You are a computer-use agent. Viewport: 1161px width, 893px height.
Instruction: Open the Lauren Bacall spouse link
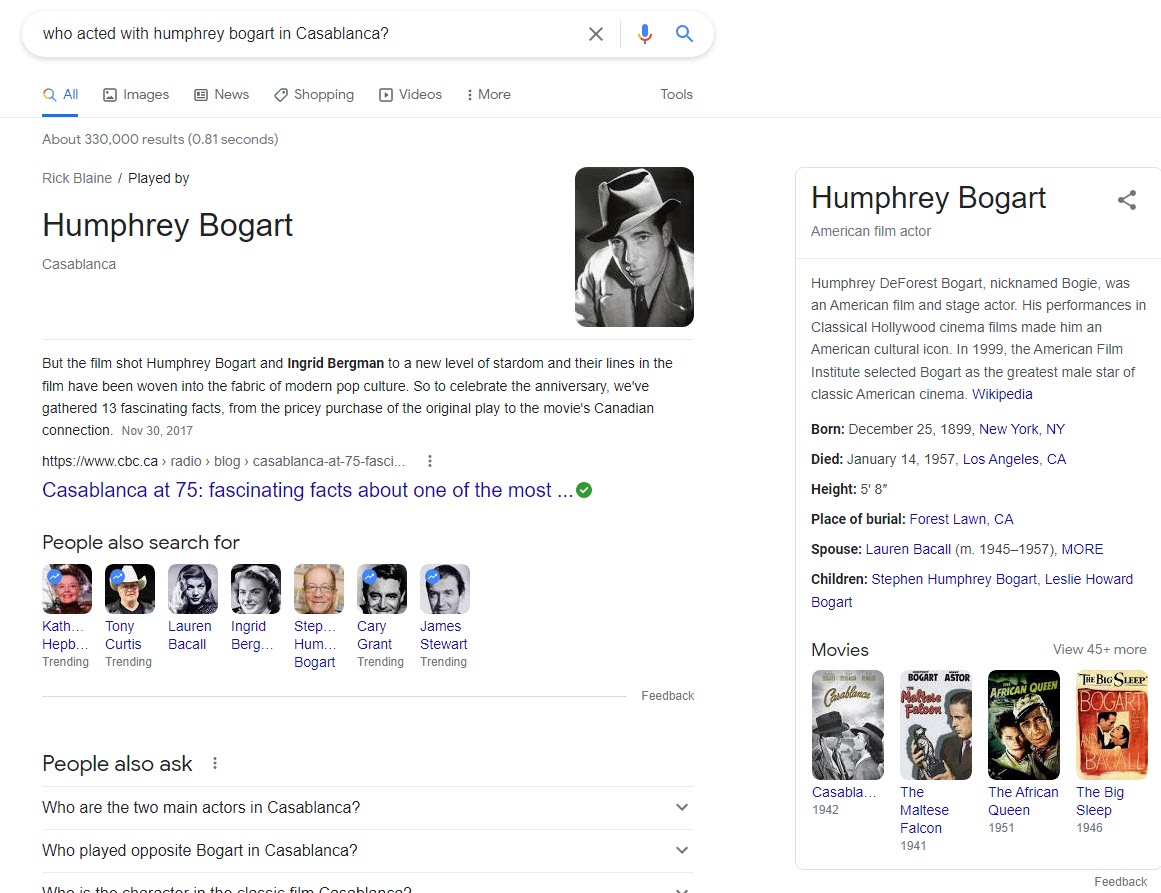tap(908, 549)
